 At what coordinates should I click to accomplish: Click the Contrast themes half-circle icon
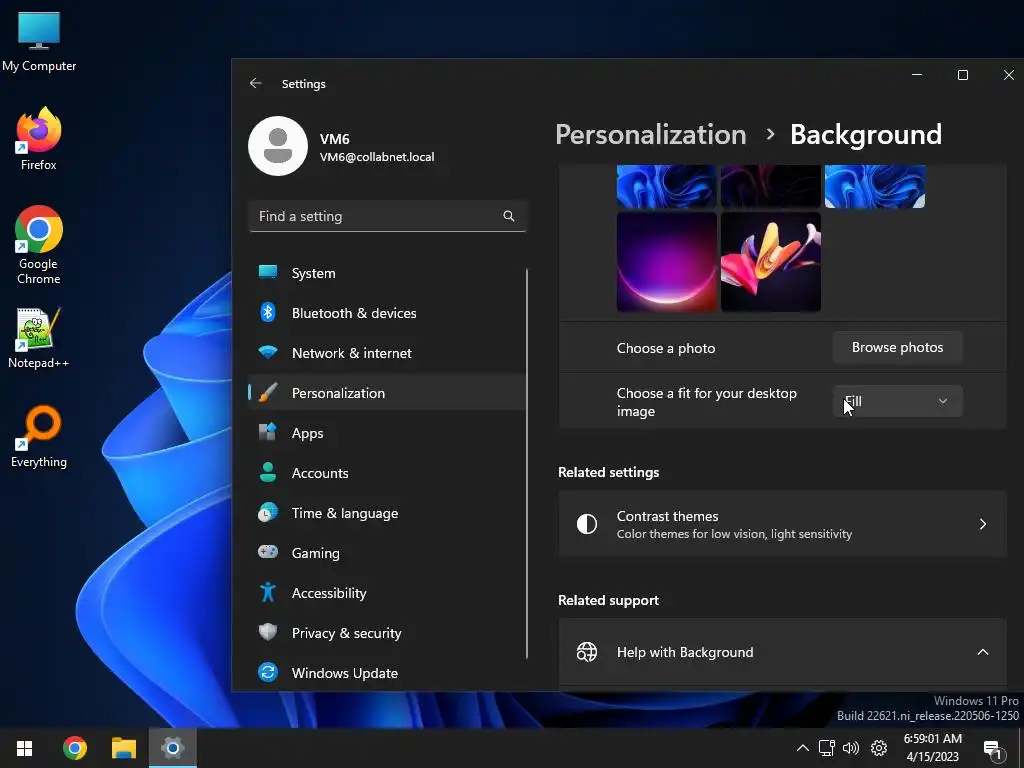click(586, 524)
